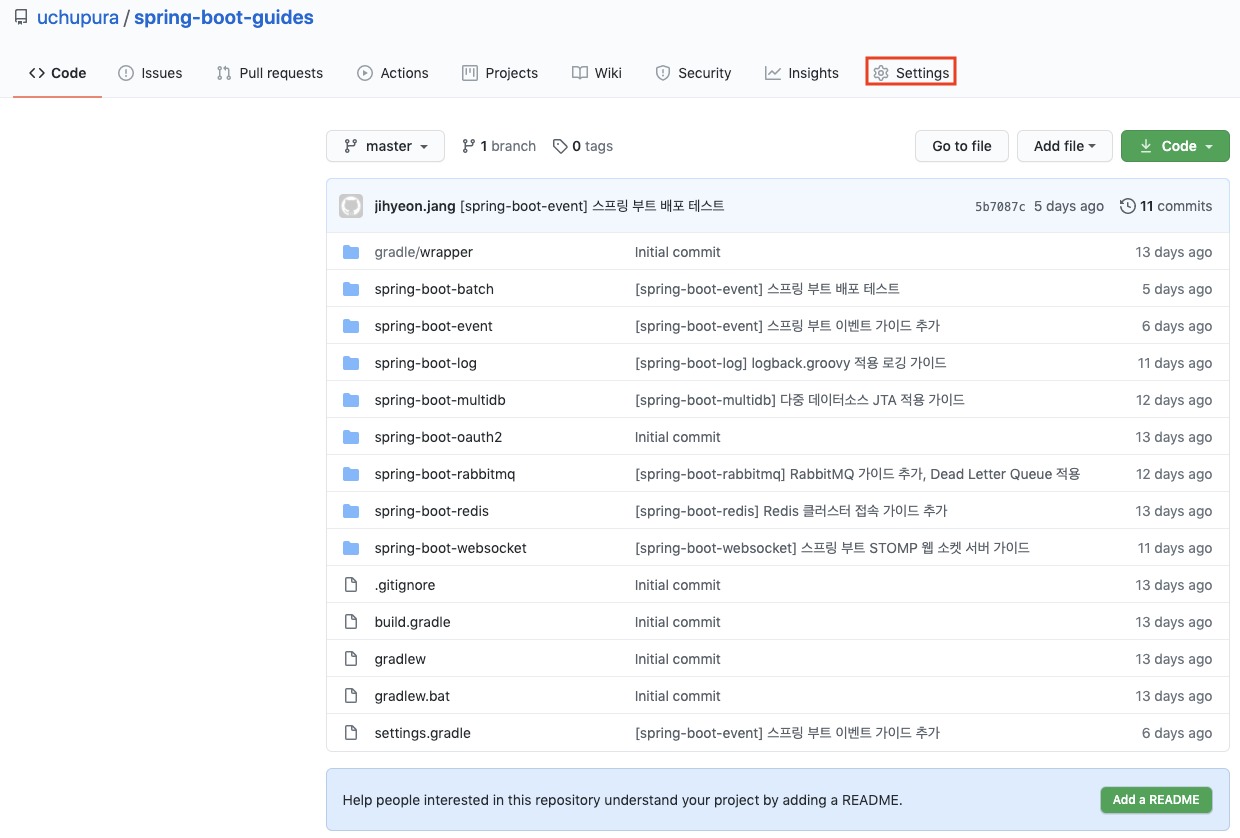Click the branch icon next to 1 branch
1240x838 pixels.
click(468, 146)
